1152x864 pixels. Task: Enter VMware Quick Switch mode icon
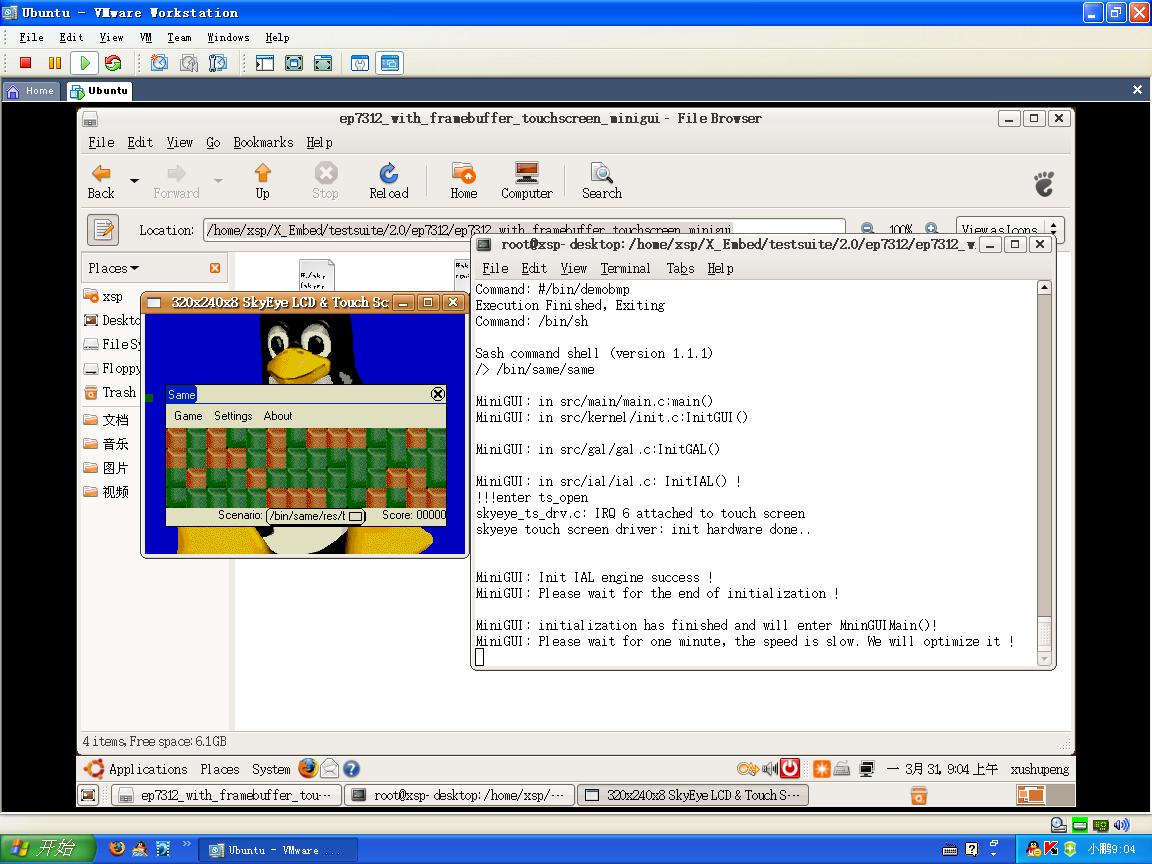click(323, 63)
